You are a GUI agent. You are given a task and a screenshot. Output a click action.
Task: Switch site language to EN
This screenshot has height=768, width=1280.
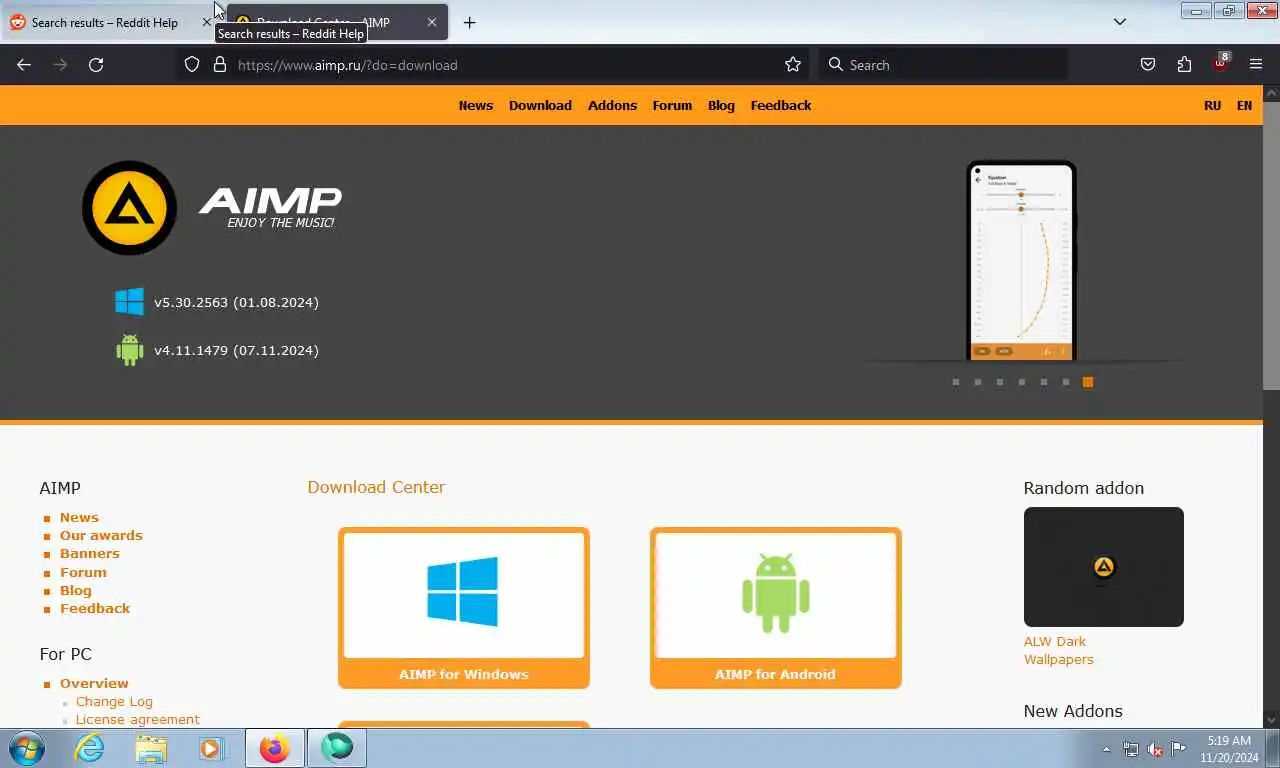click(1244, 105)
